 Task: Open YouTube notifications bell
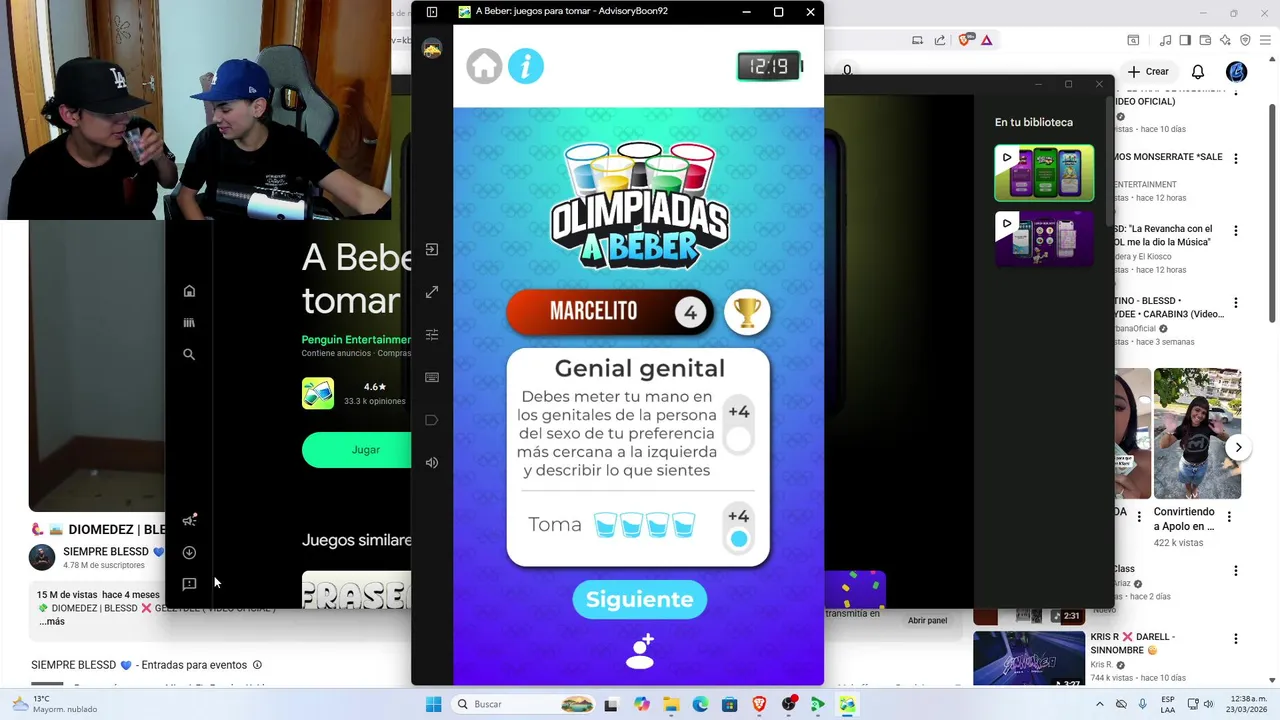[1198, 72]
